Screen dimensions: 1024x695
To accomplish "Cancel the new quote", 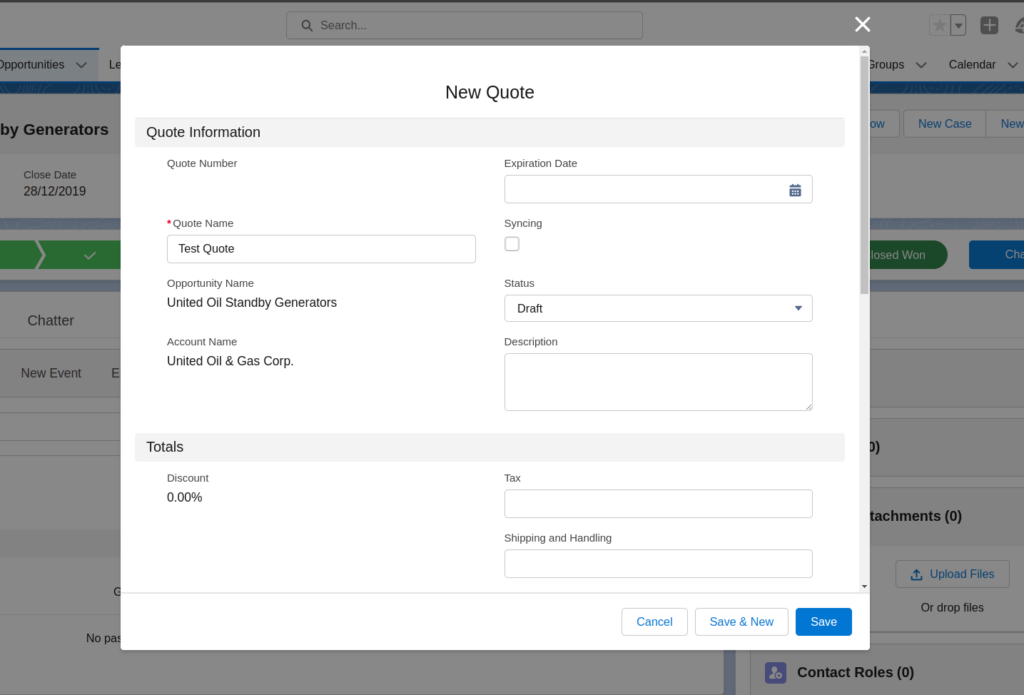I will click(x=654, y=622).
